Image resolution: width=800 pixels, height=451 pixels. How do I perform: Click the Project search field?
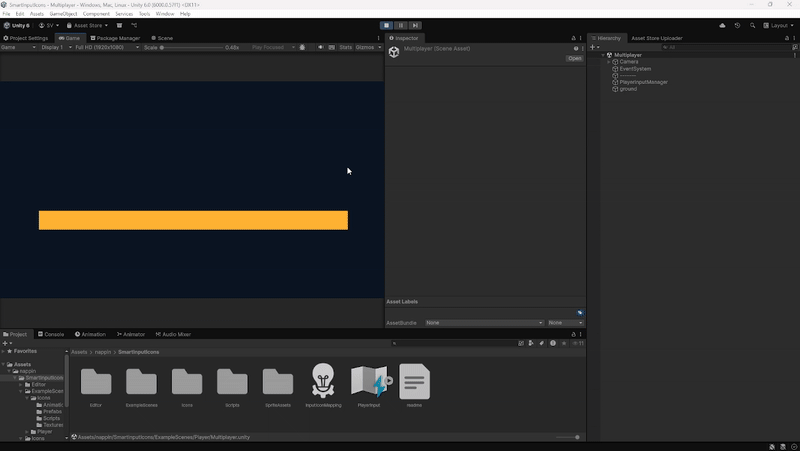(454, 343)
